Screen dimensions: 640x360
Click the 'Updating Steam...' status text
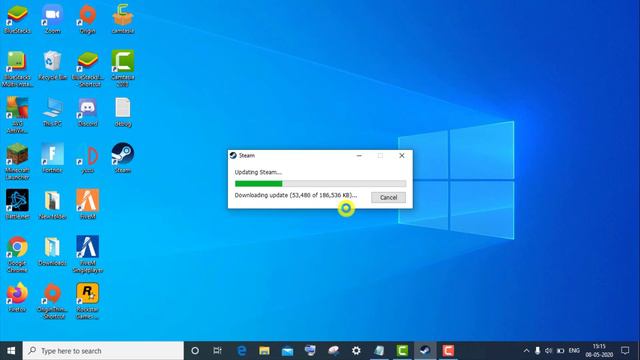(258, 172)
